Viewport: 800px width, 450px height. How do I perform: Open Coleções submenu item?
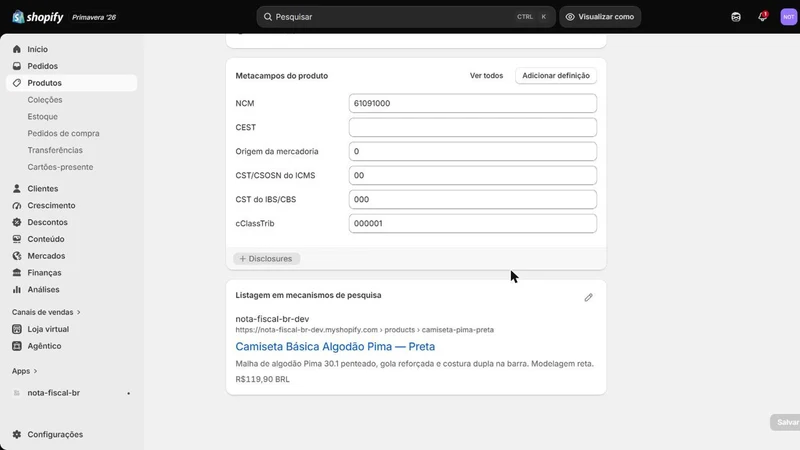point(45,99)
